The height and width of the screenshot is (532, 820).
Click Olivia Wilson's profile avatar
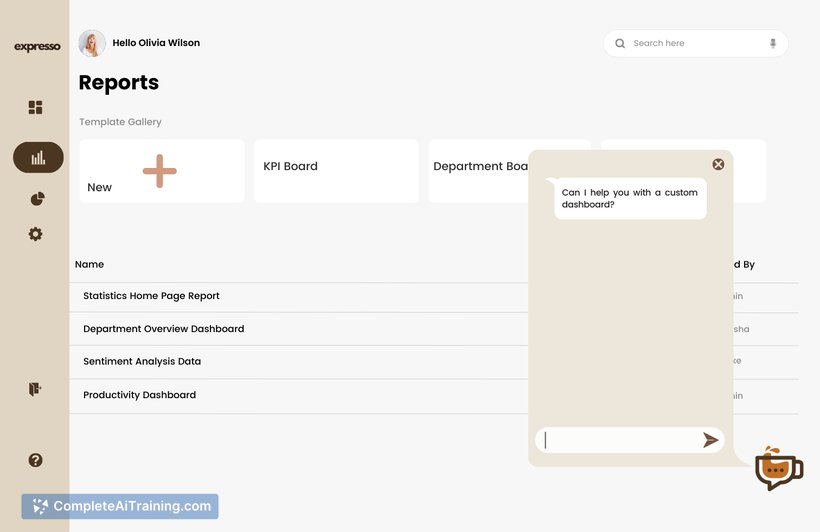point(92,43)
